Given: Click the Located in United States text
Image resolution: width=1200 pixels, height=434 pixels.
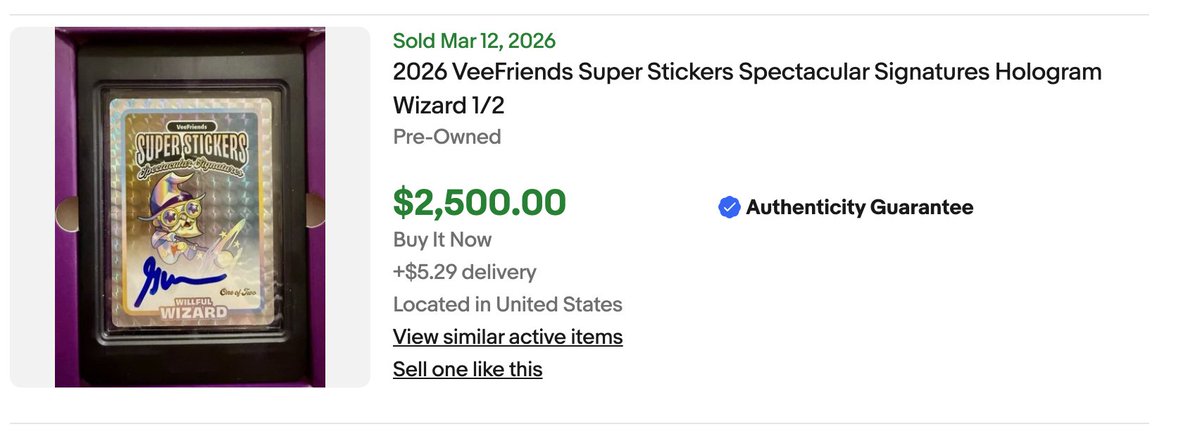Looking at the screenshot, I should (x=507, y=304).
